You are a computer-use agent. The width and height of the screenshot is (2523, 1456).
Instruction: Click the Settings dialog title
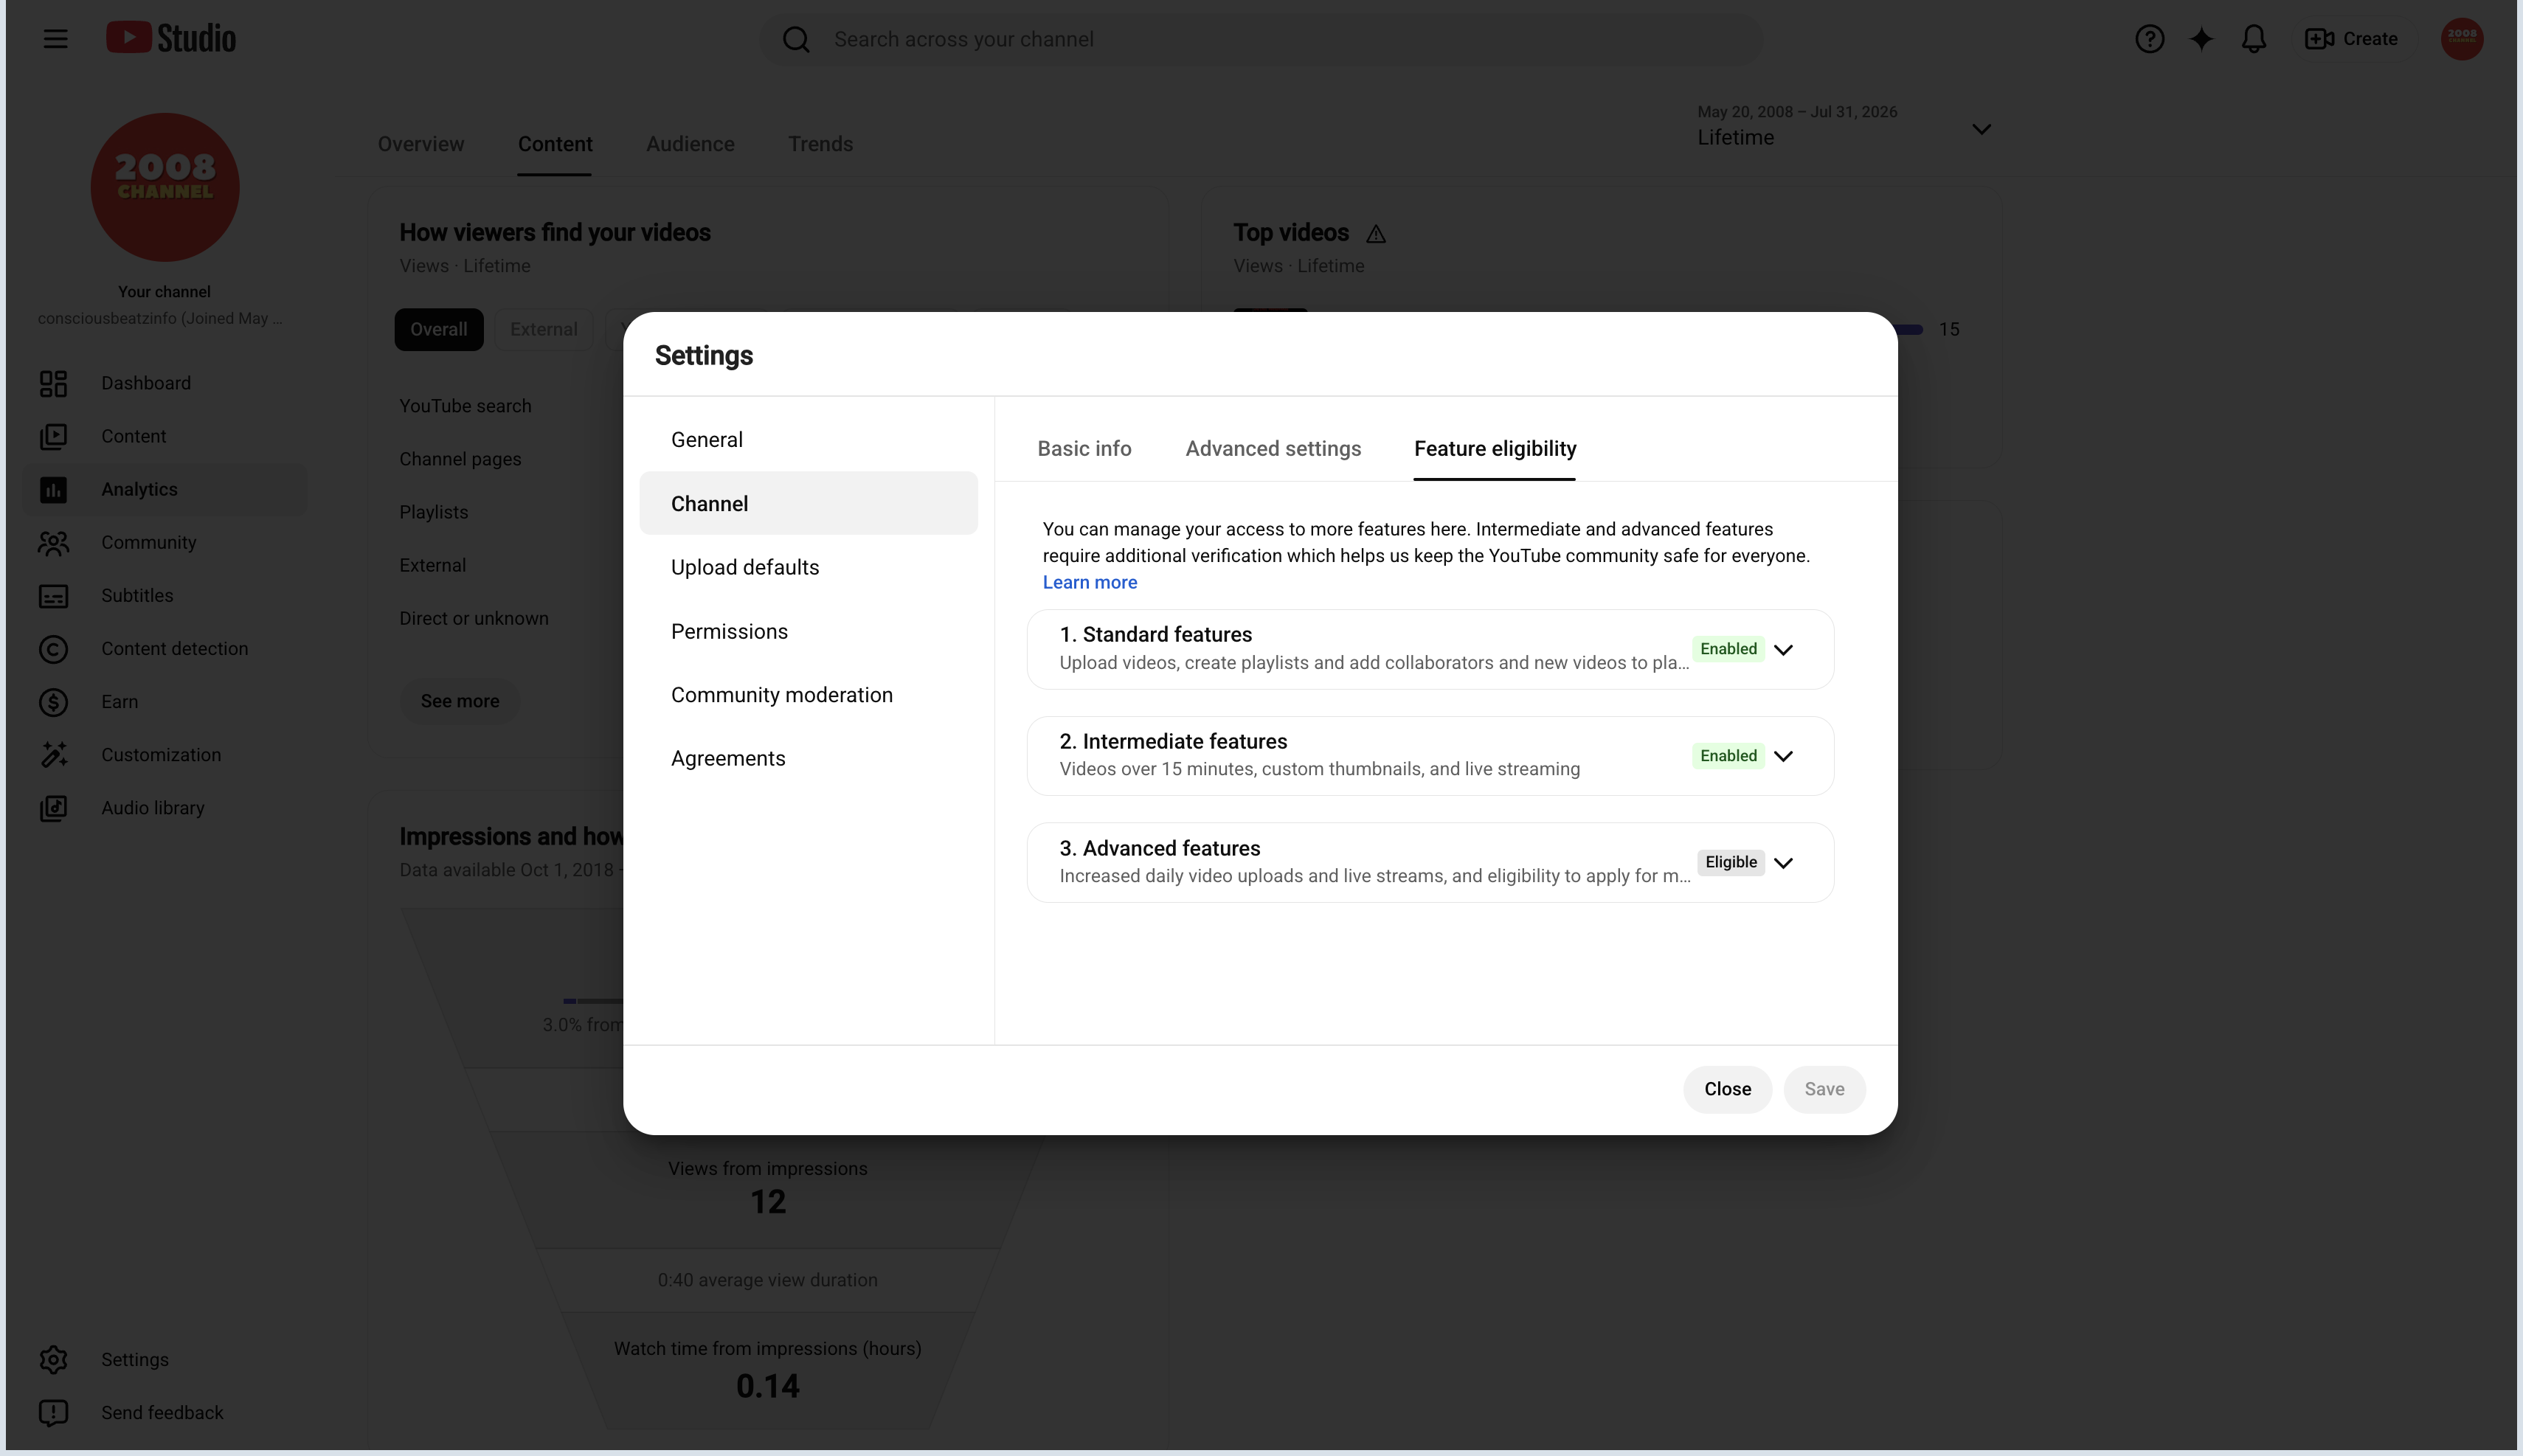703,355
